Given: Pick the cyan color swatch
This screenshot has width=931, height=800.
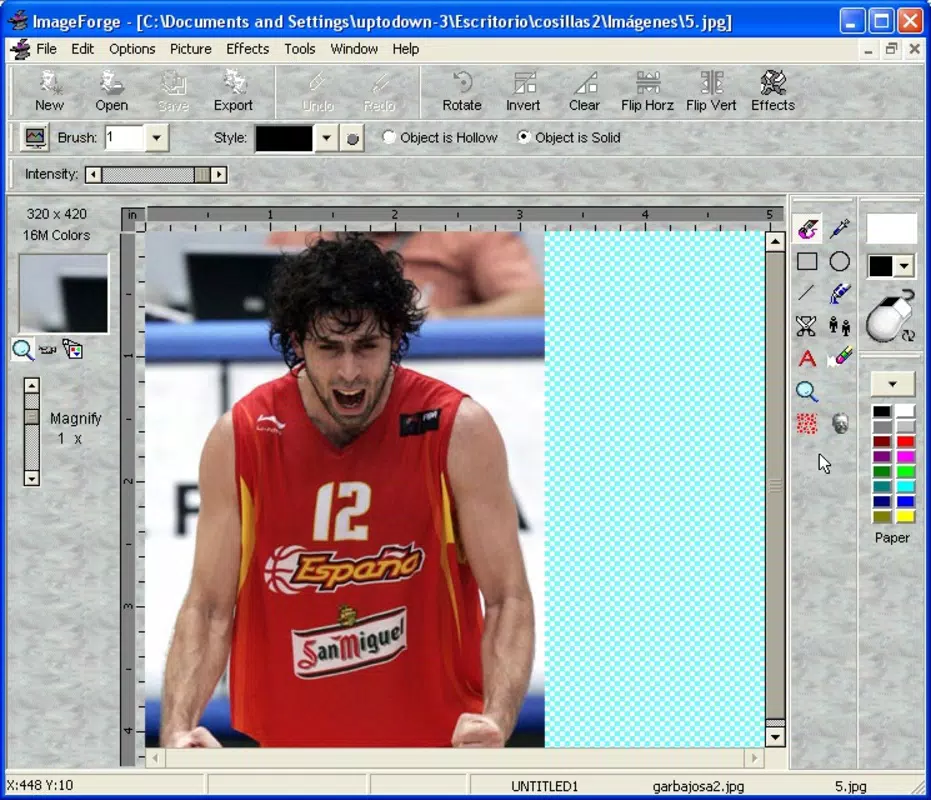Looking at the screenshot, I should 905,486.
